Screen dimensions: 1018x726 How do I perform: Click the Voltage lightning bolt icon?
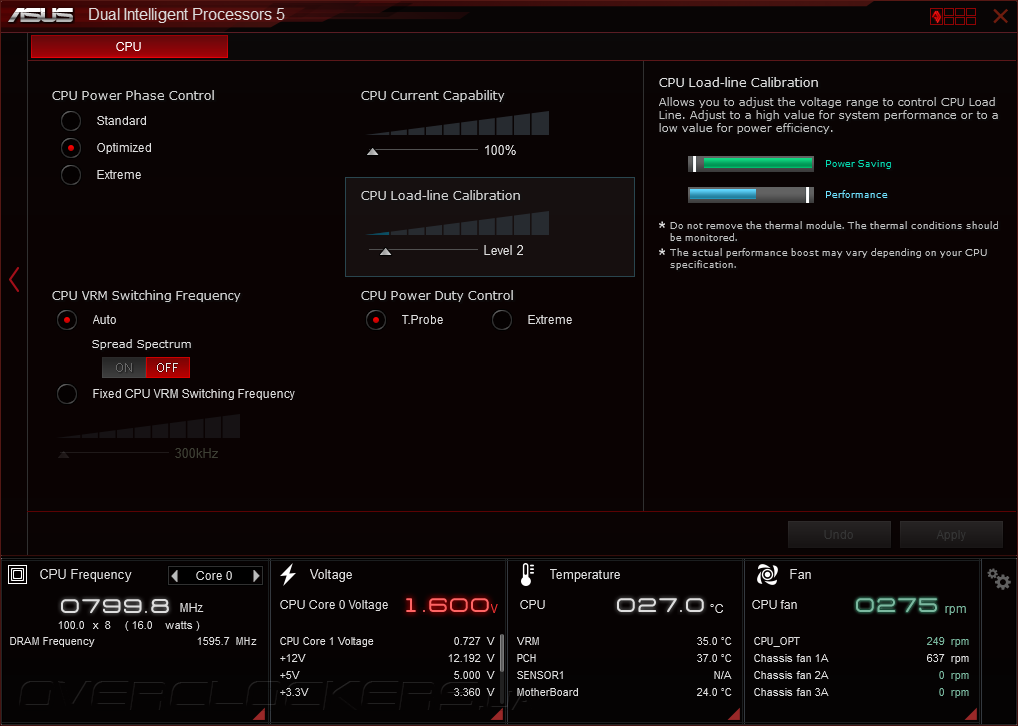click(288, 574)
